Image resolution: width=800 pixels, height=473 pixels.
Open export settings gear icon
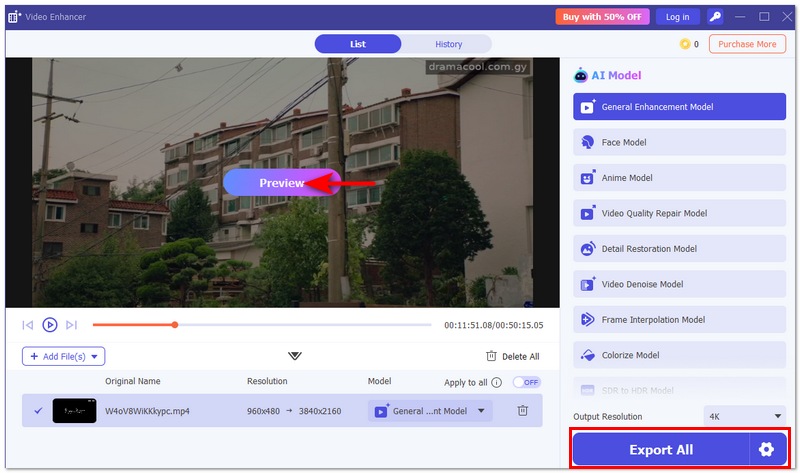tap(766, 450)
